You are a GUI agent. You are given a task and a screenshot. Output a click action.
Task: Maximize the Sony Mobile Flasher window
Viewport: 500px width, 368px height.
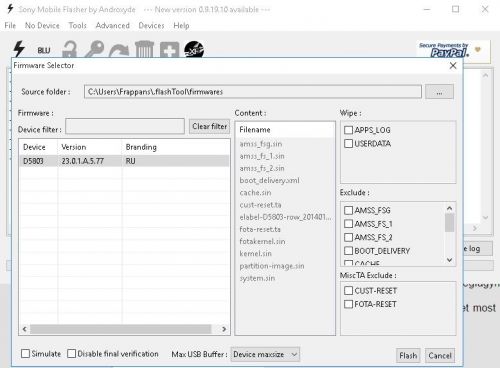click(456, 9)
